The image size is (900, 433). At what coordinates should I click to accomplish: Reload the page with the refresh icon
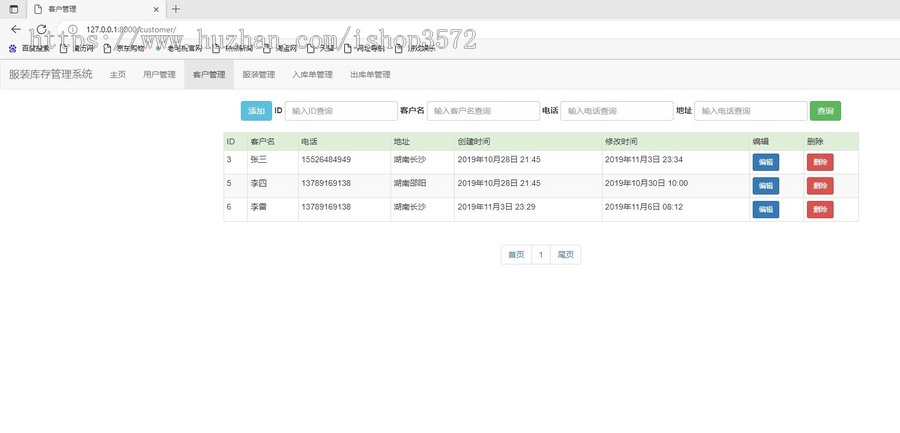(x=41, y=29)
